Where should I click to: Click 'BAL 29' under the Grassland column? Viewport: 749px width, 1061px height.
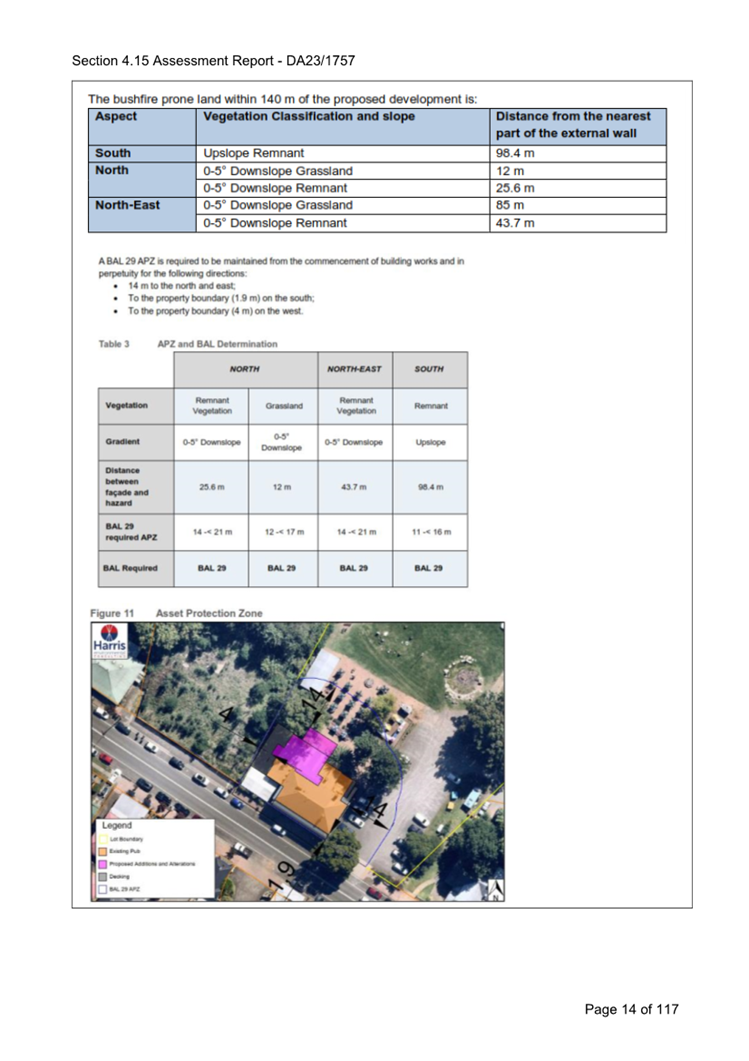[x=281, y=568]
